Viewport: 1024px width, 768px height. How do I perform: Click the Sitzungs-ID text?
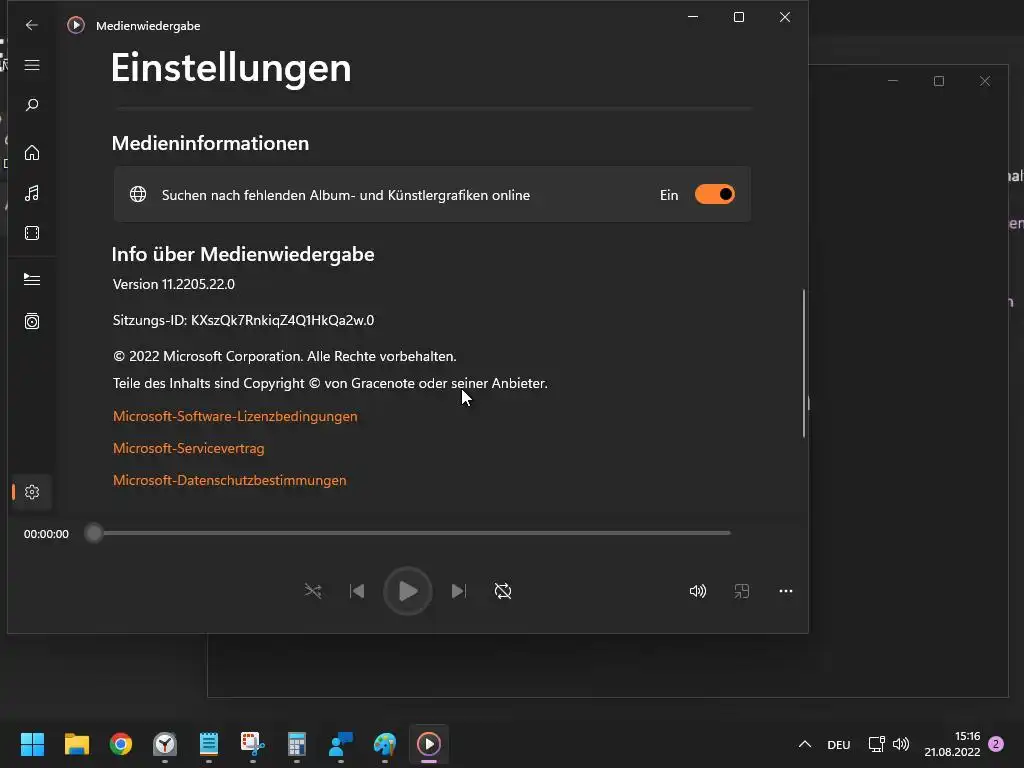pyautogui.click(x=244, y=320)
